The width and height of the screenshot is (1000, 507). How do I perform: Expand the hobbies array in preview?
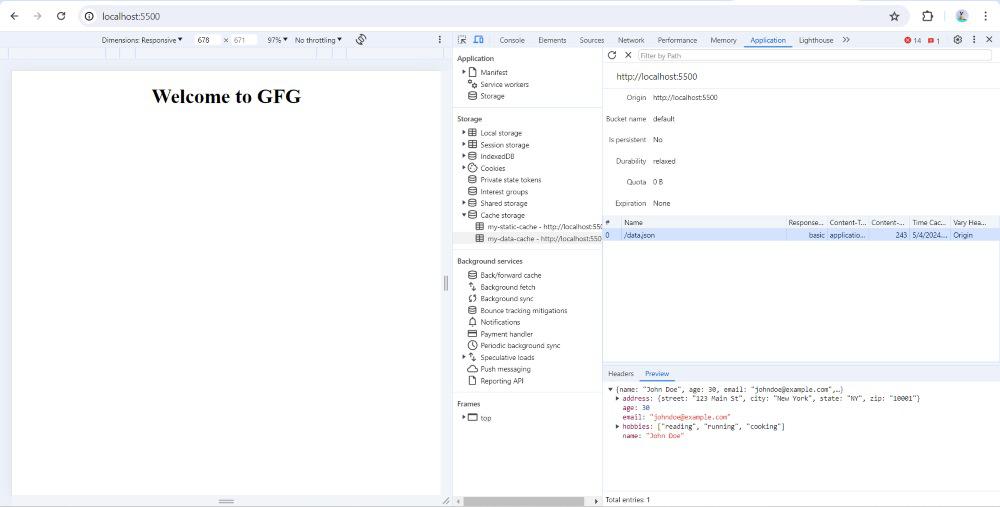click(x=617, y=426)
